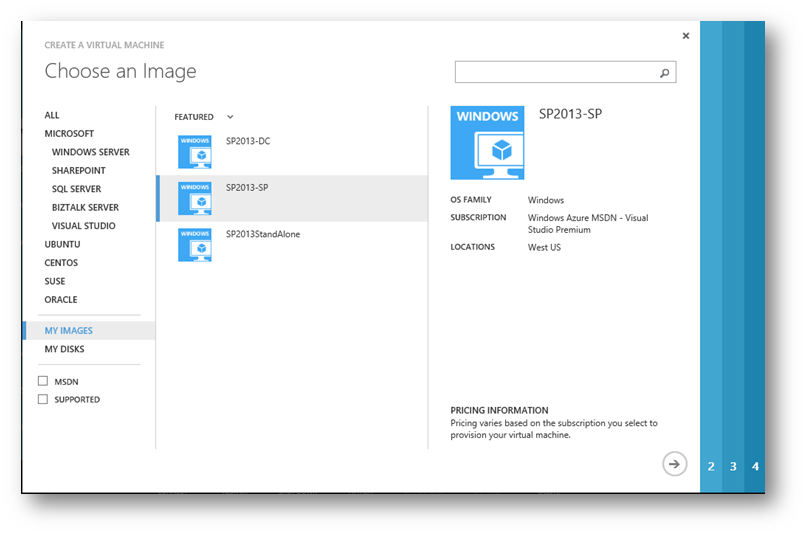
Task: Click the Pricing Information heading
Action: click(499, 410)
